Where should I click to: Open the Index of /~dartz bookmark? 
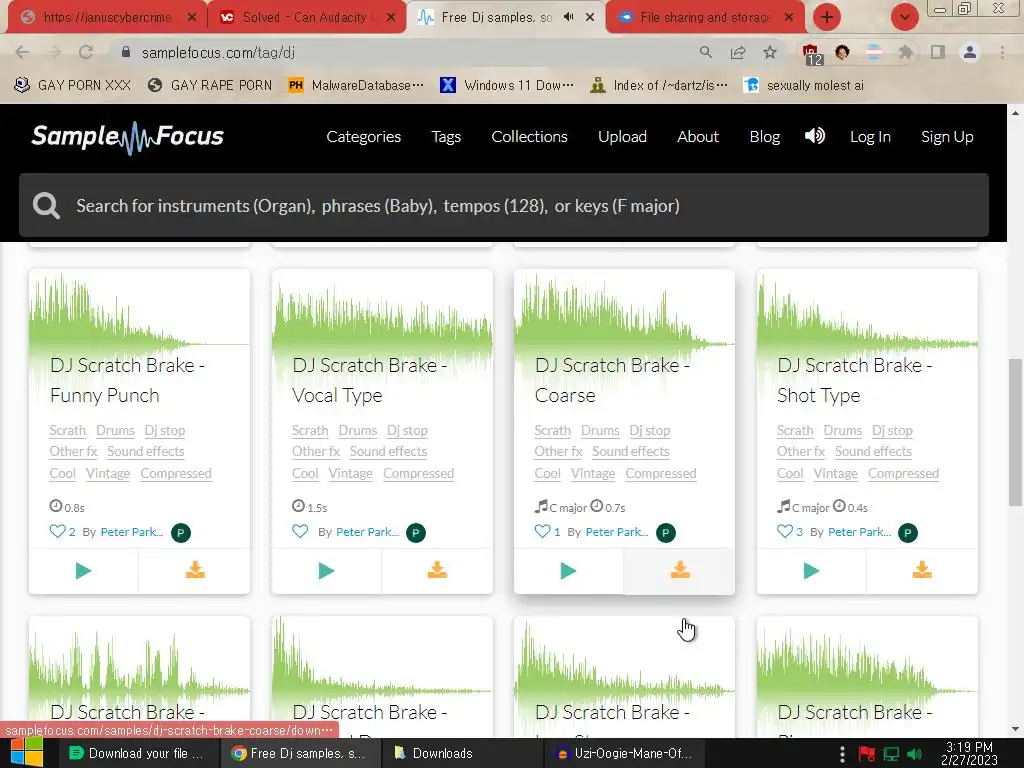tap(658, 85)
